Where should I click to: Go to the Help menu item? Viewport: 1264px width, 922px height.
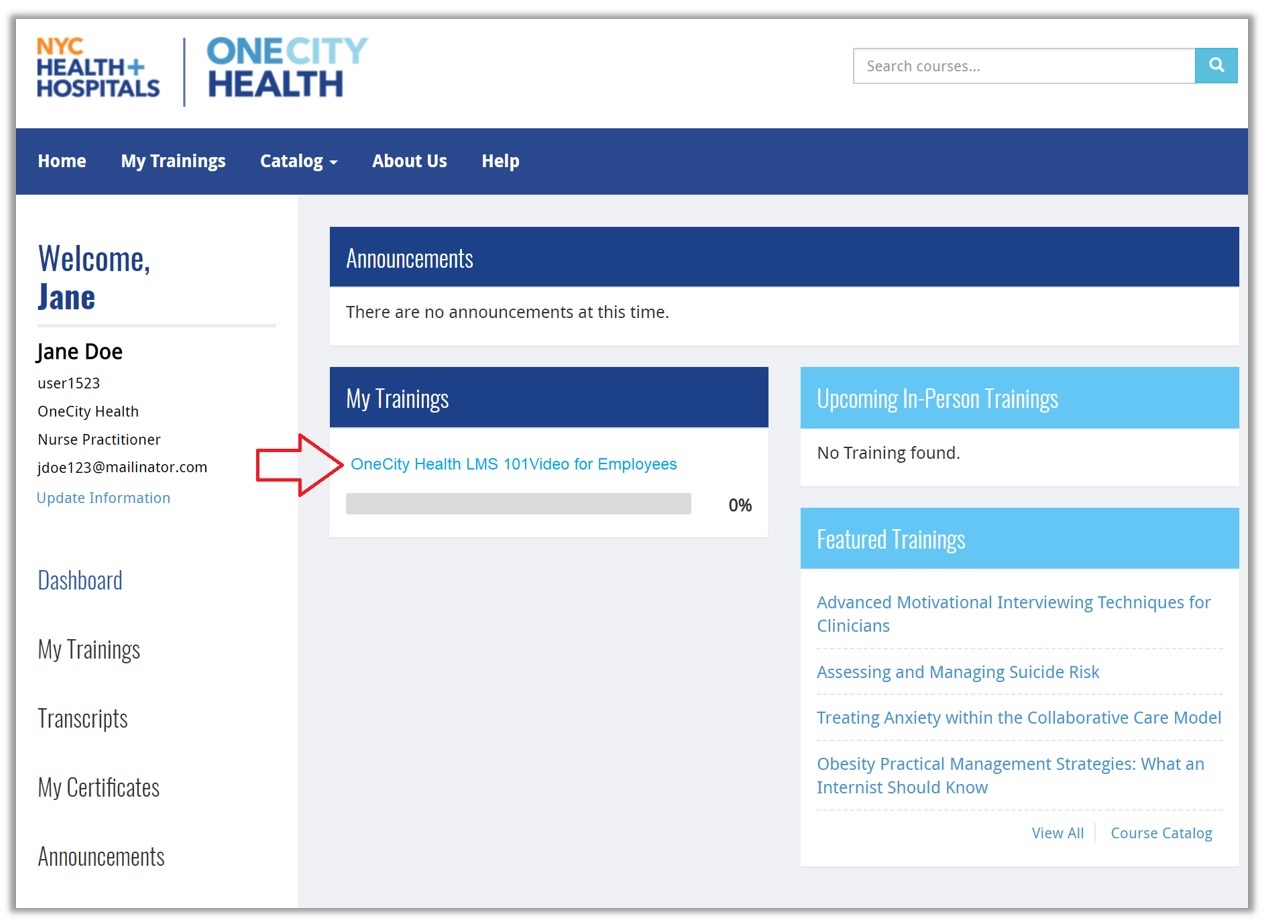[500, 161]
